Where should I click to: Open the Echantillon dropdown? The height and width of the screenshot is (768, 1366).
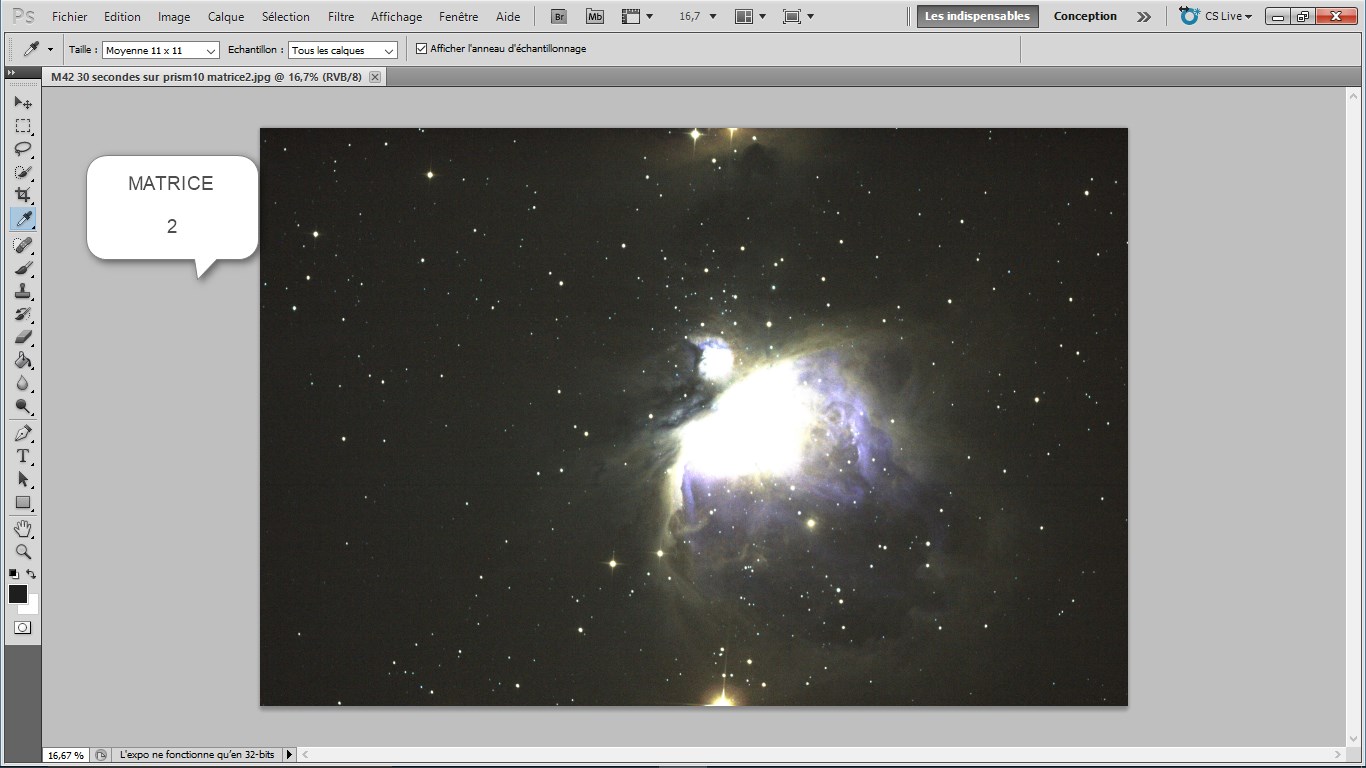[x=343, y=50]
